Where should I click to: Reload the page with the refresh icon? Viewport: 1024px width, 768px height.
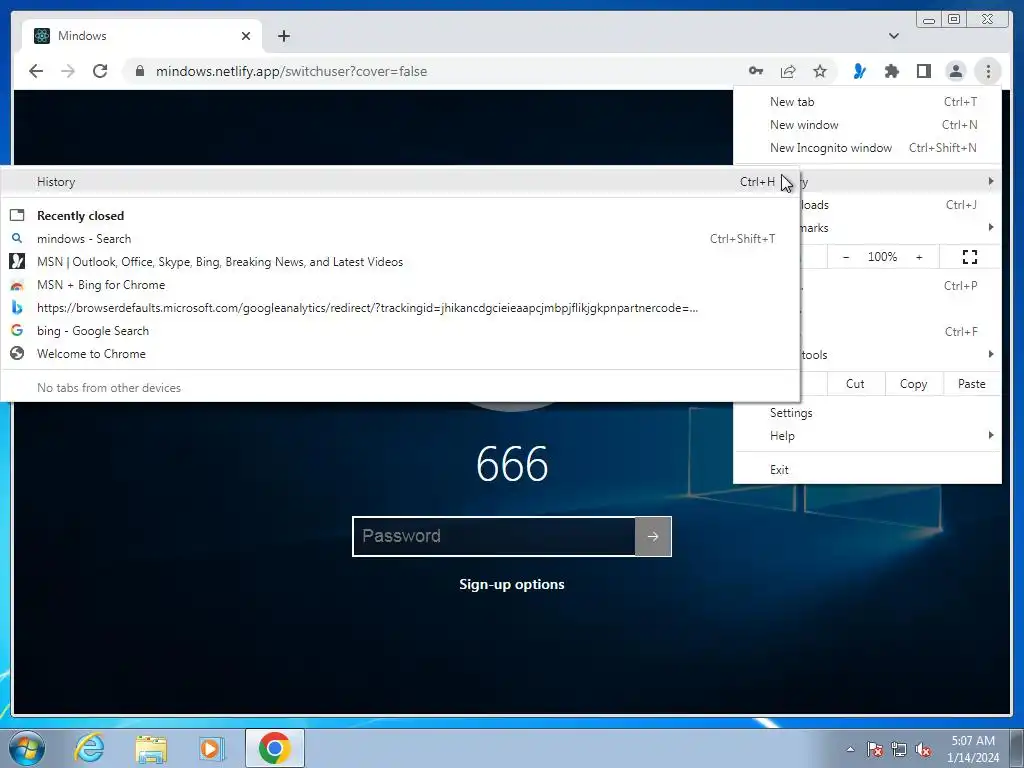pyautogui.click(x=100, y=71)
